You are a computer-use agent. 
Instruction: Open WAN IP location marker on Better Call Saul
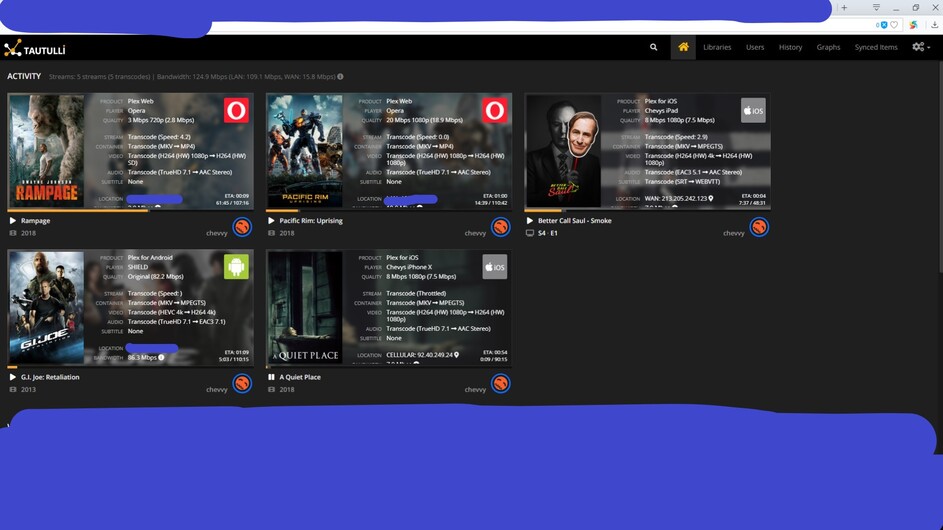711,199
